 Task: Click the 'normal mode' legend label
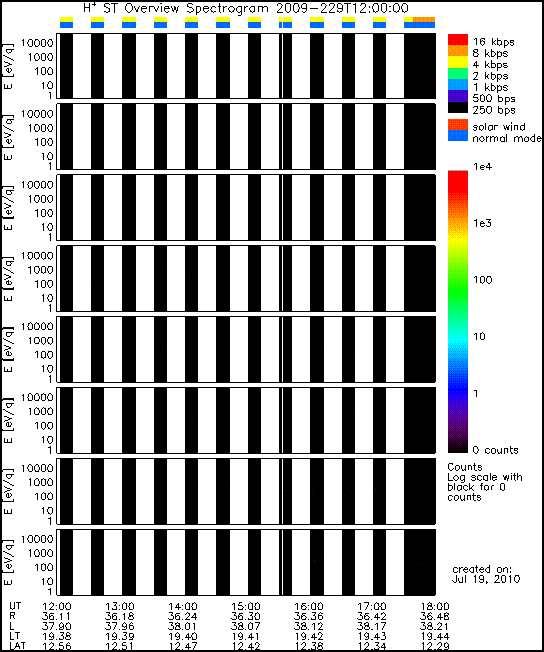pos(507,138)
